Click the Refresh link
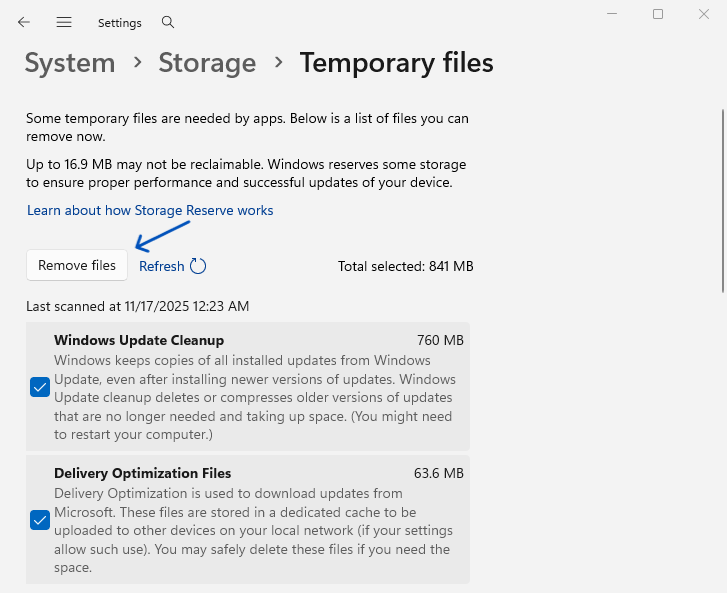The width and height of the screenshot is (727, 593). tap(162, 266)
